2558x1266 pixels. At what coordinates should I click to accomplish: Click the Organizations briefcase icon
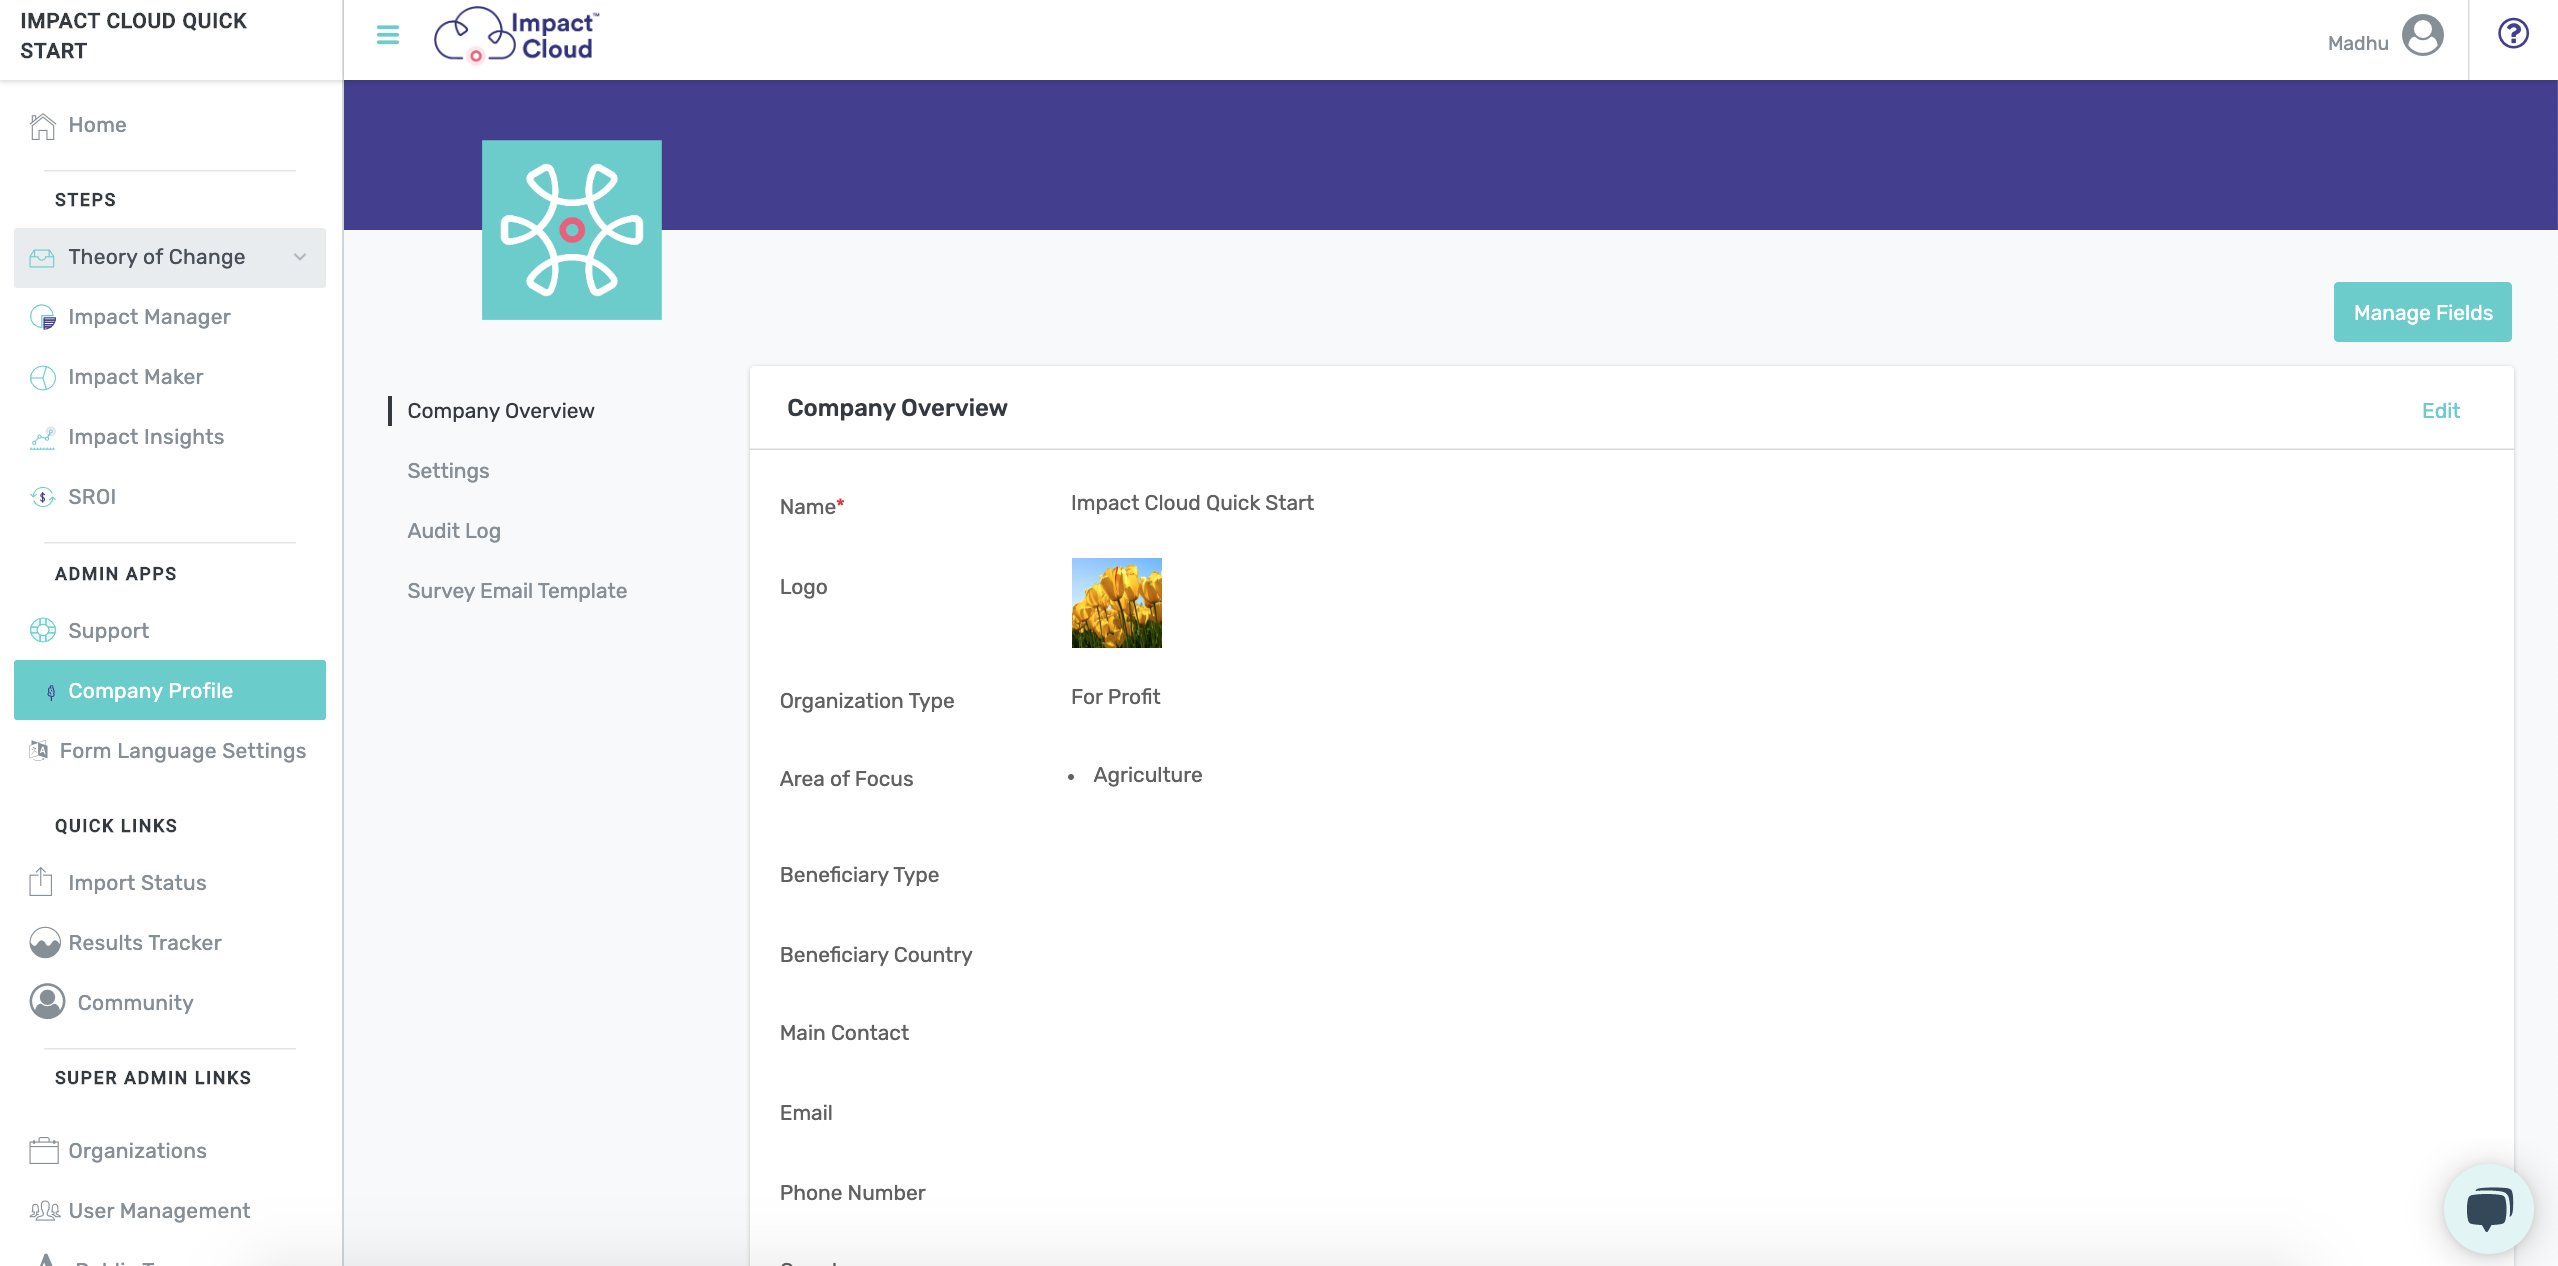click(44, 1151)
